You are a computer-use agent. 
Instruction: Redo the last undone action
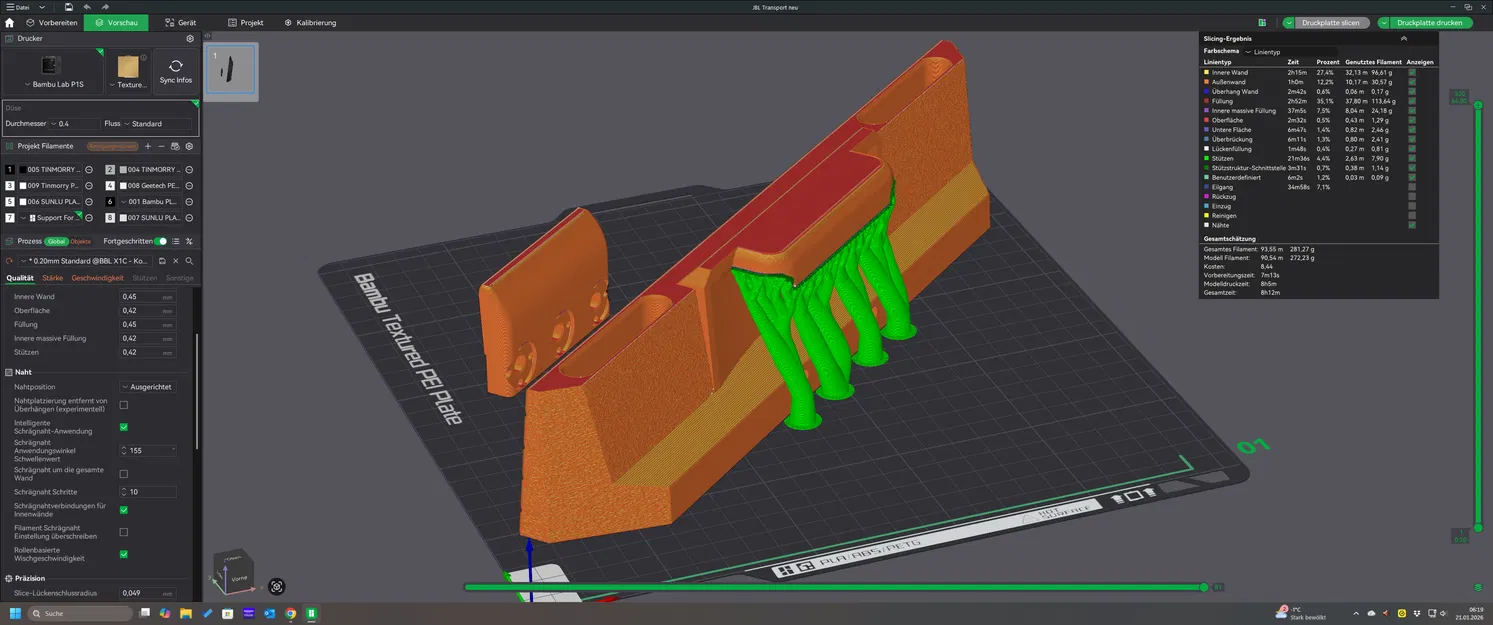105,7
